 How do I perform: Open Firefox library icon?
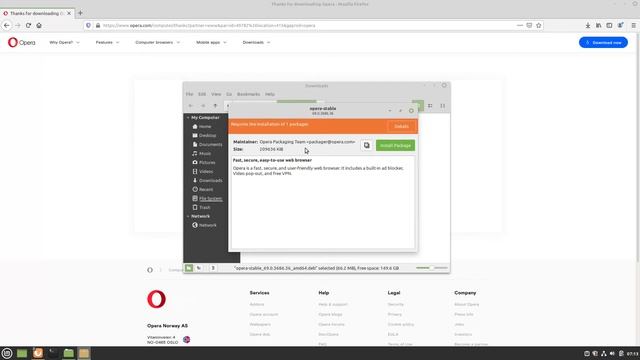tap(598, 25)
